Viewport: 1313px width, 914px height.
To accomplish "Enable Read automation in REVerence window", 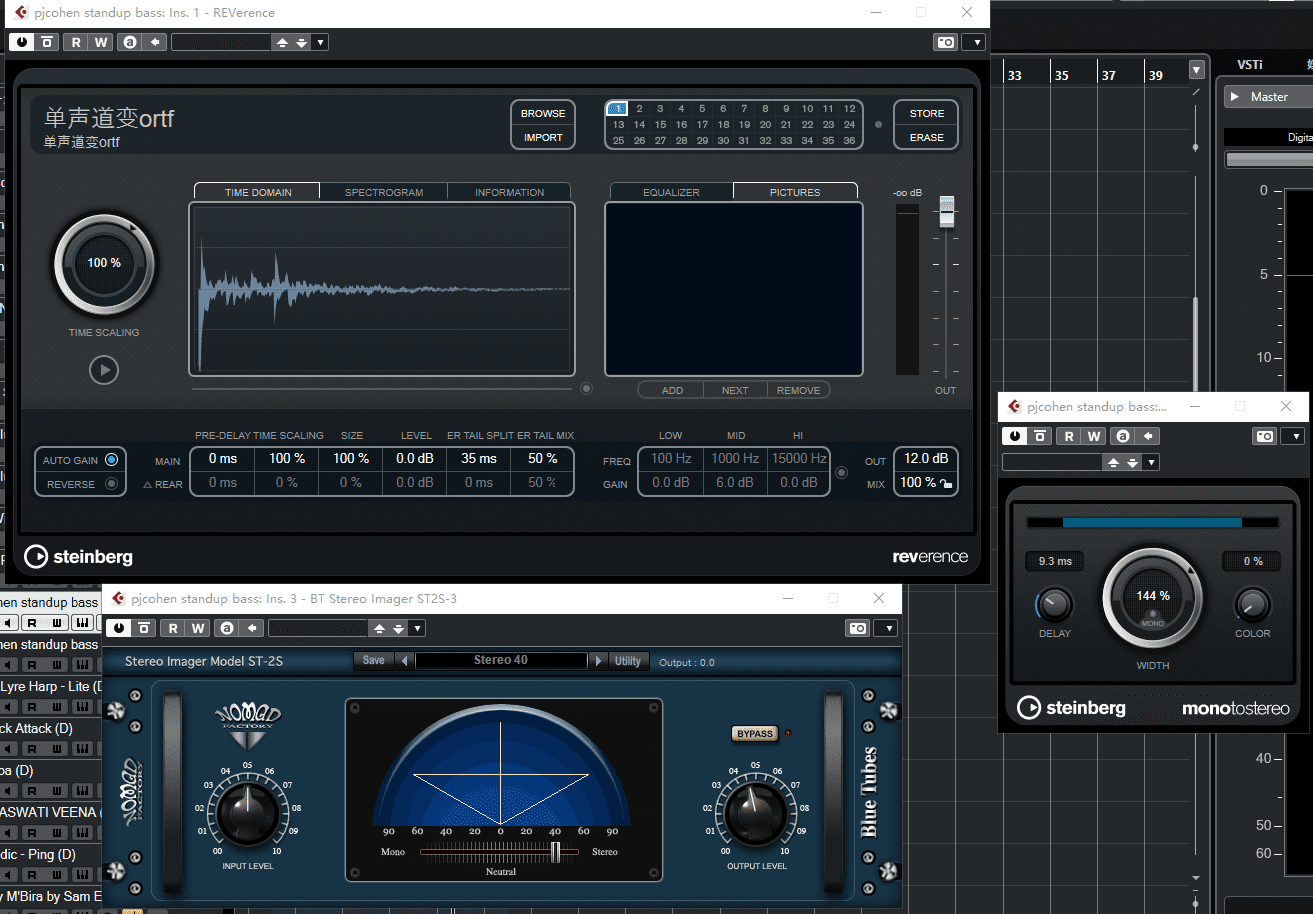I will pos(76,42).
